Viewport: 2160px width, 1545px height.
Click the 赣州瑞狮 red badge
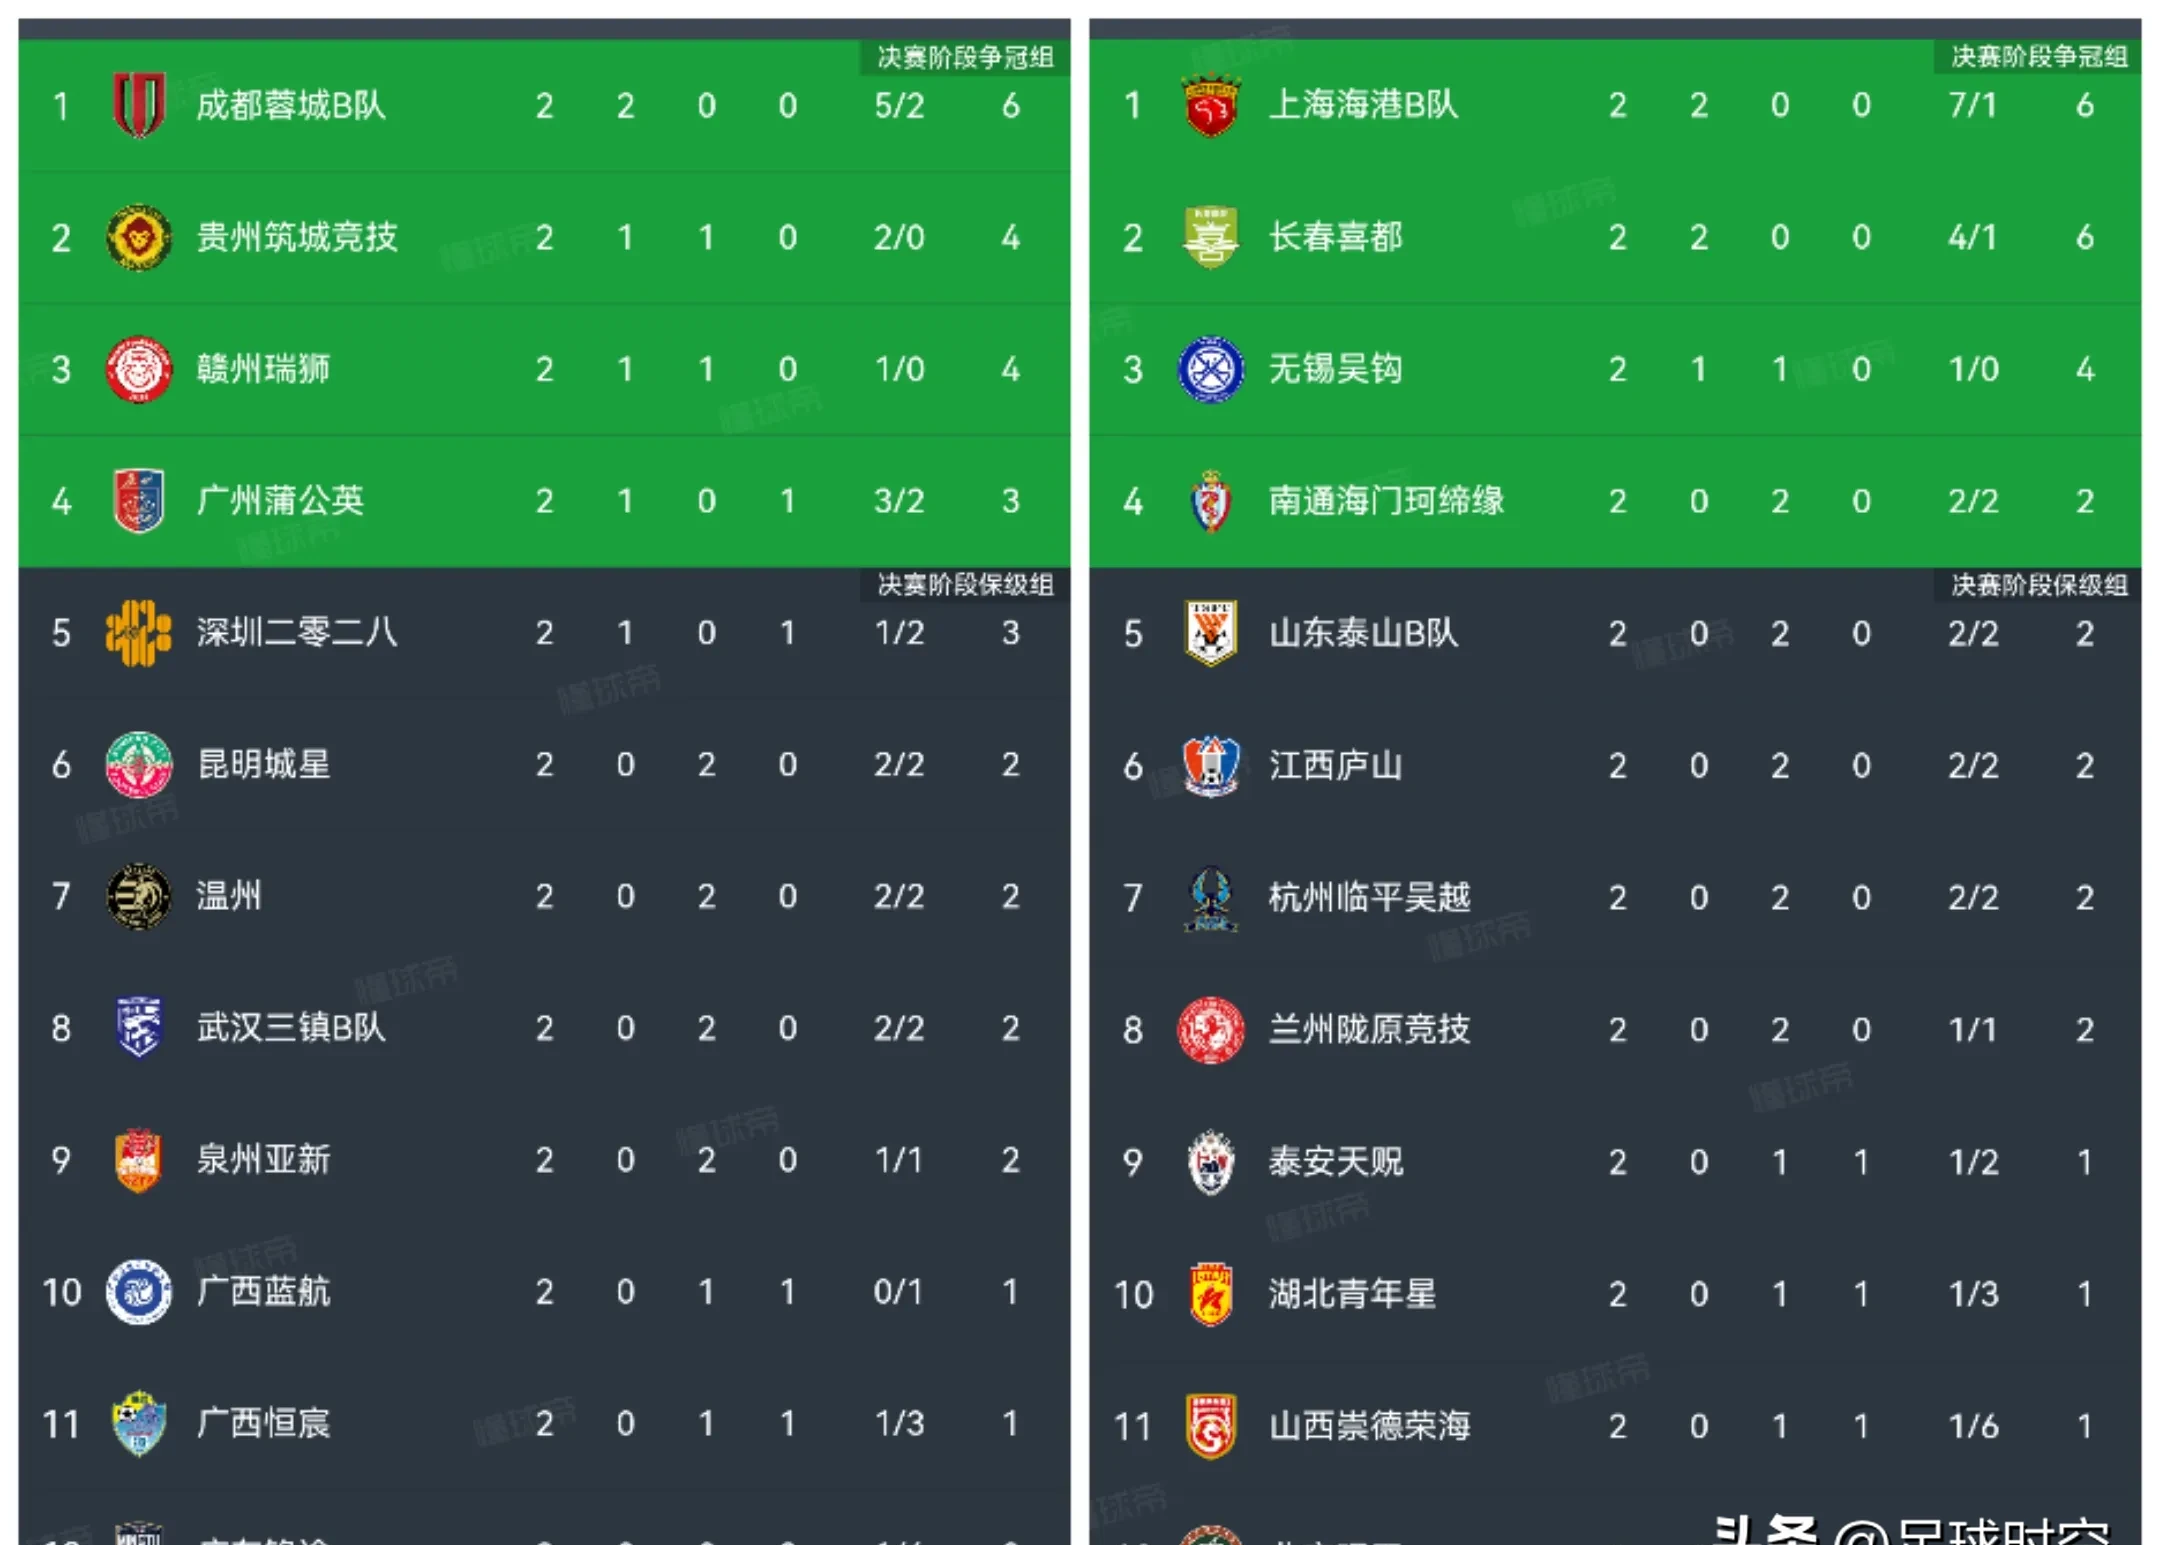(138, 369)
